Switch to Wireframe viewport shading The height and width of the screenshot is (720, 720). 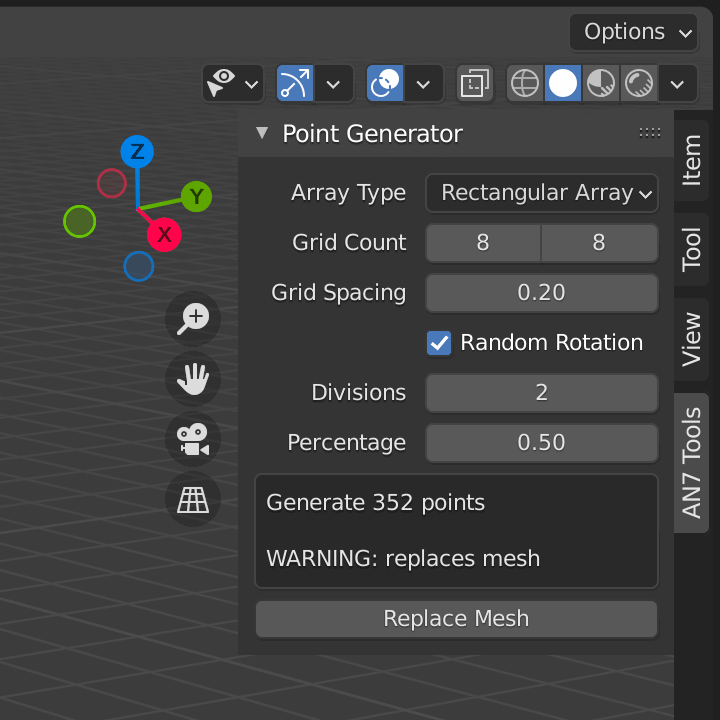(525, 83)
